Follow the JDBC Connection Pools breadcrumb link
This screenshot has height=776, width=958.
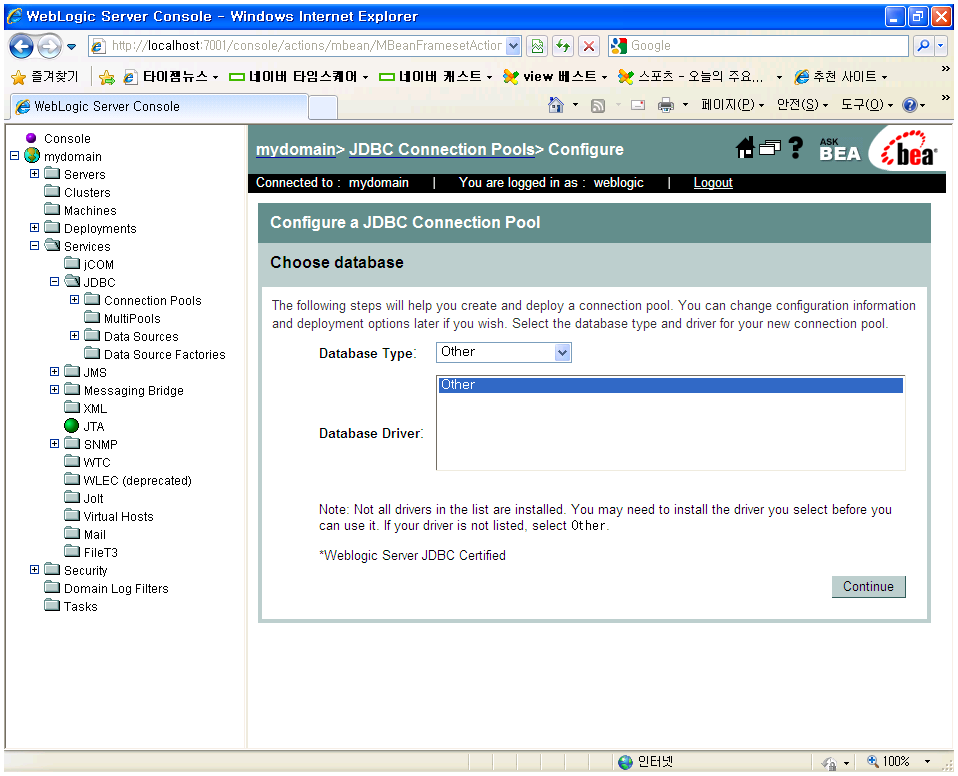pos(442,149)
